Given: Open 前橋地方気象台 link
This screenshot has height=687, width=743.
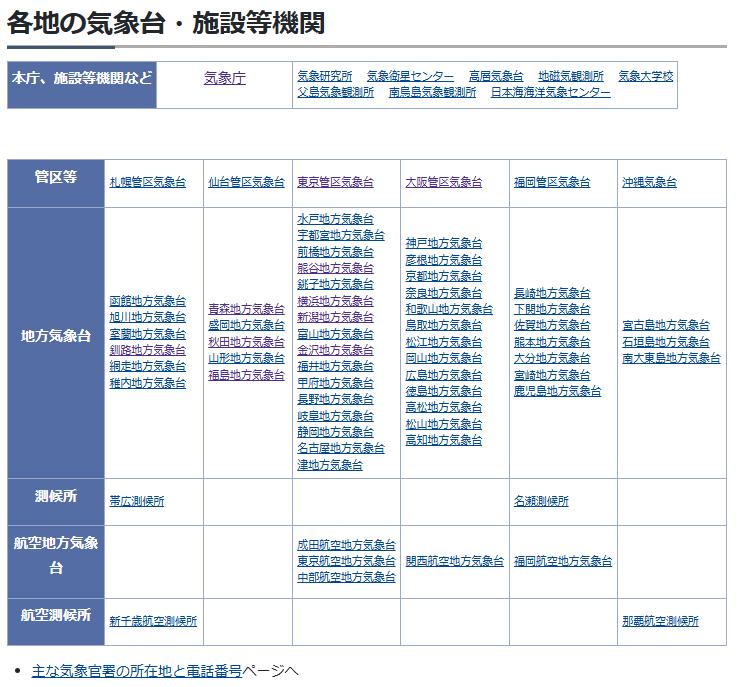Looking at the screenshot, I should [335, 252].
